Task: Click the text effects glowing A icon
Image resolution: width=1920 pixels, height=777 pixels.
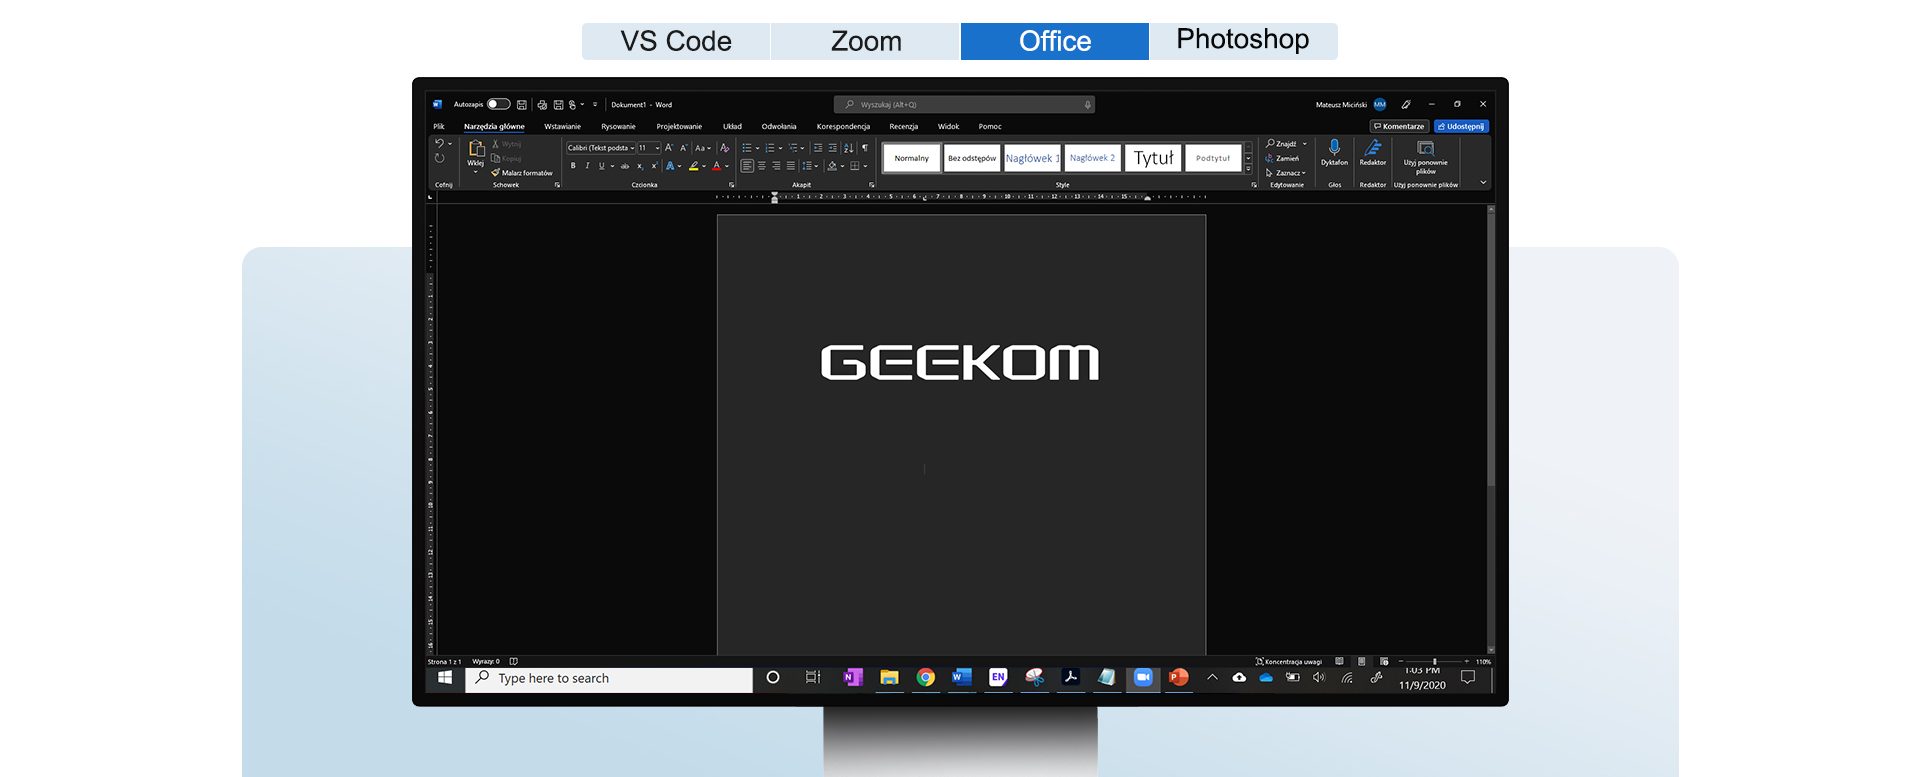Action: tap(670, 166)
